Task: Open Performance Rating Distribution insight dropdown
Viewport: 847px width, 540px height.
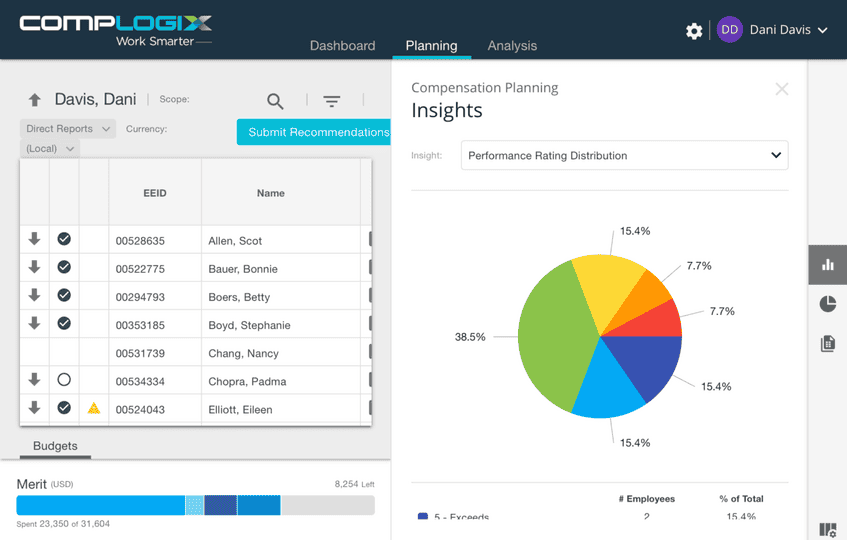Action: (x=624, y=156)
